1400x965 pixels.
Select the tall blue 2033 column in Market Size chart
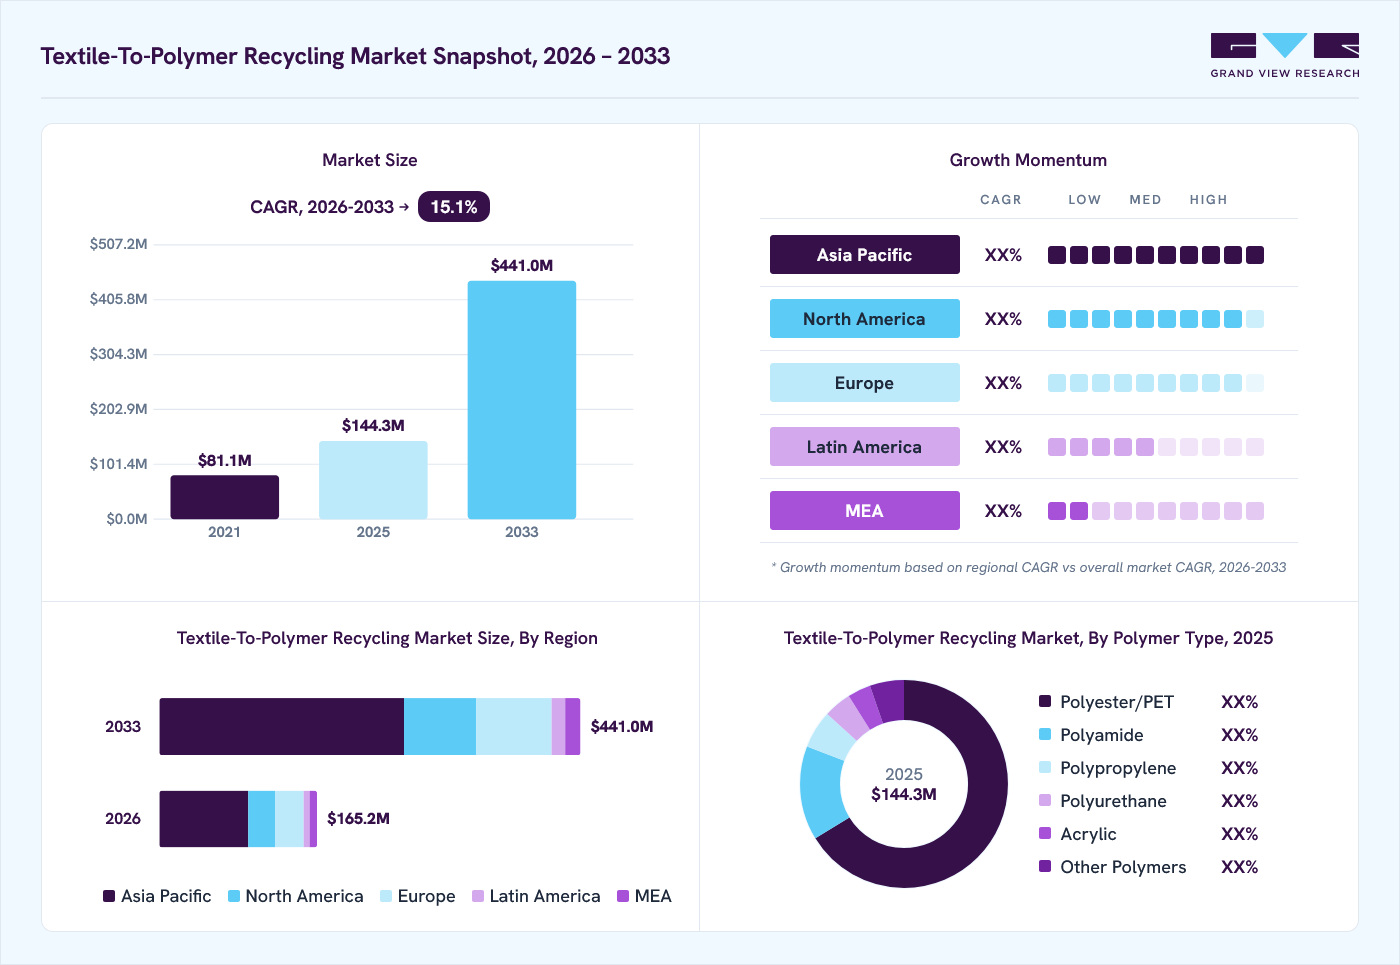[x=522, y=400]
